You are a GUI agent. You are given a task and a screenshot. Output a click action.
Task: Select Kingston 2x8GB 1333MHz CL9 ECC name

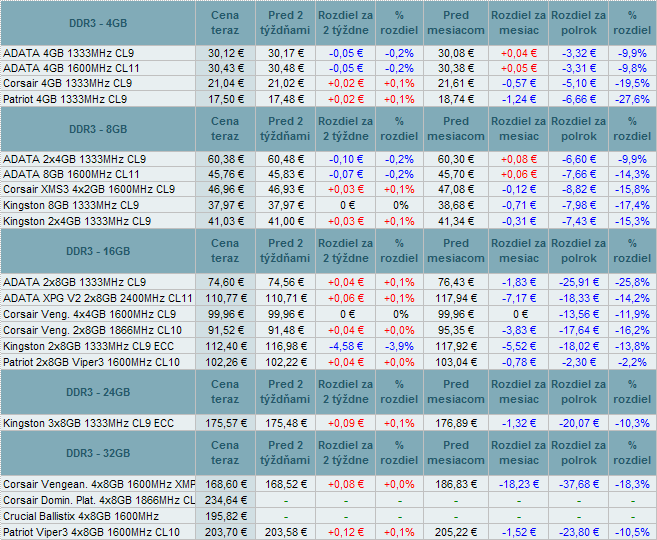tap(88, 346)
